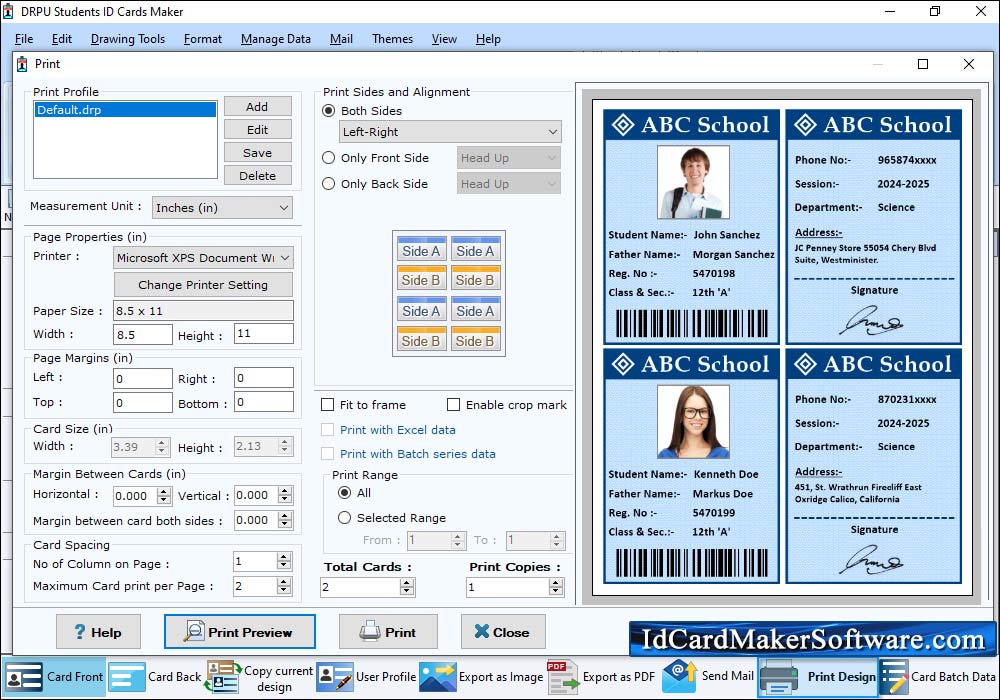
Task: Click the Bottom margin input field
Action: (x=264, y=402)
